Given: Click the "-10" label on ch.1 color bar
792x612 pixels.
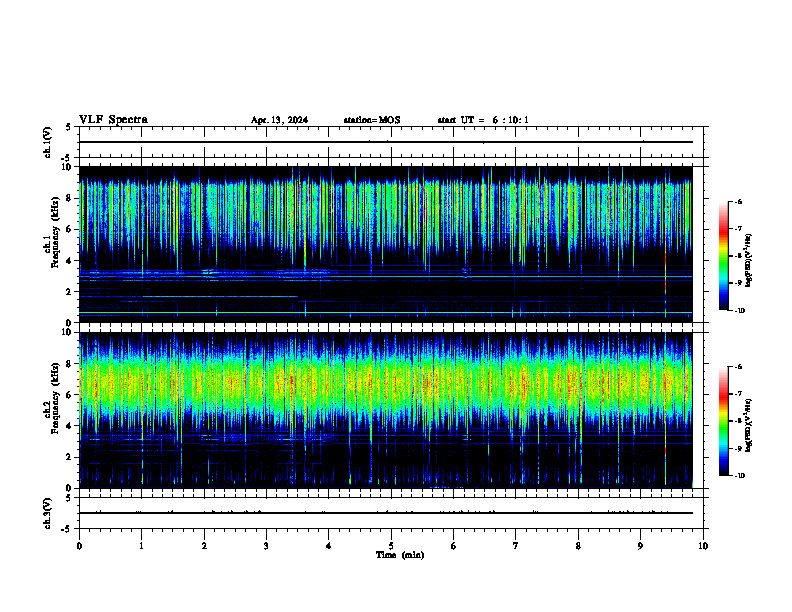Looking at the screenshot, I should tap(739, 311).
